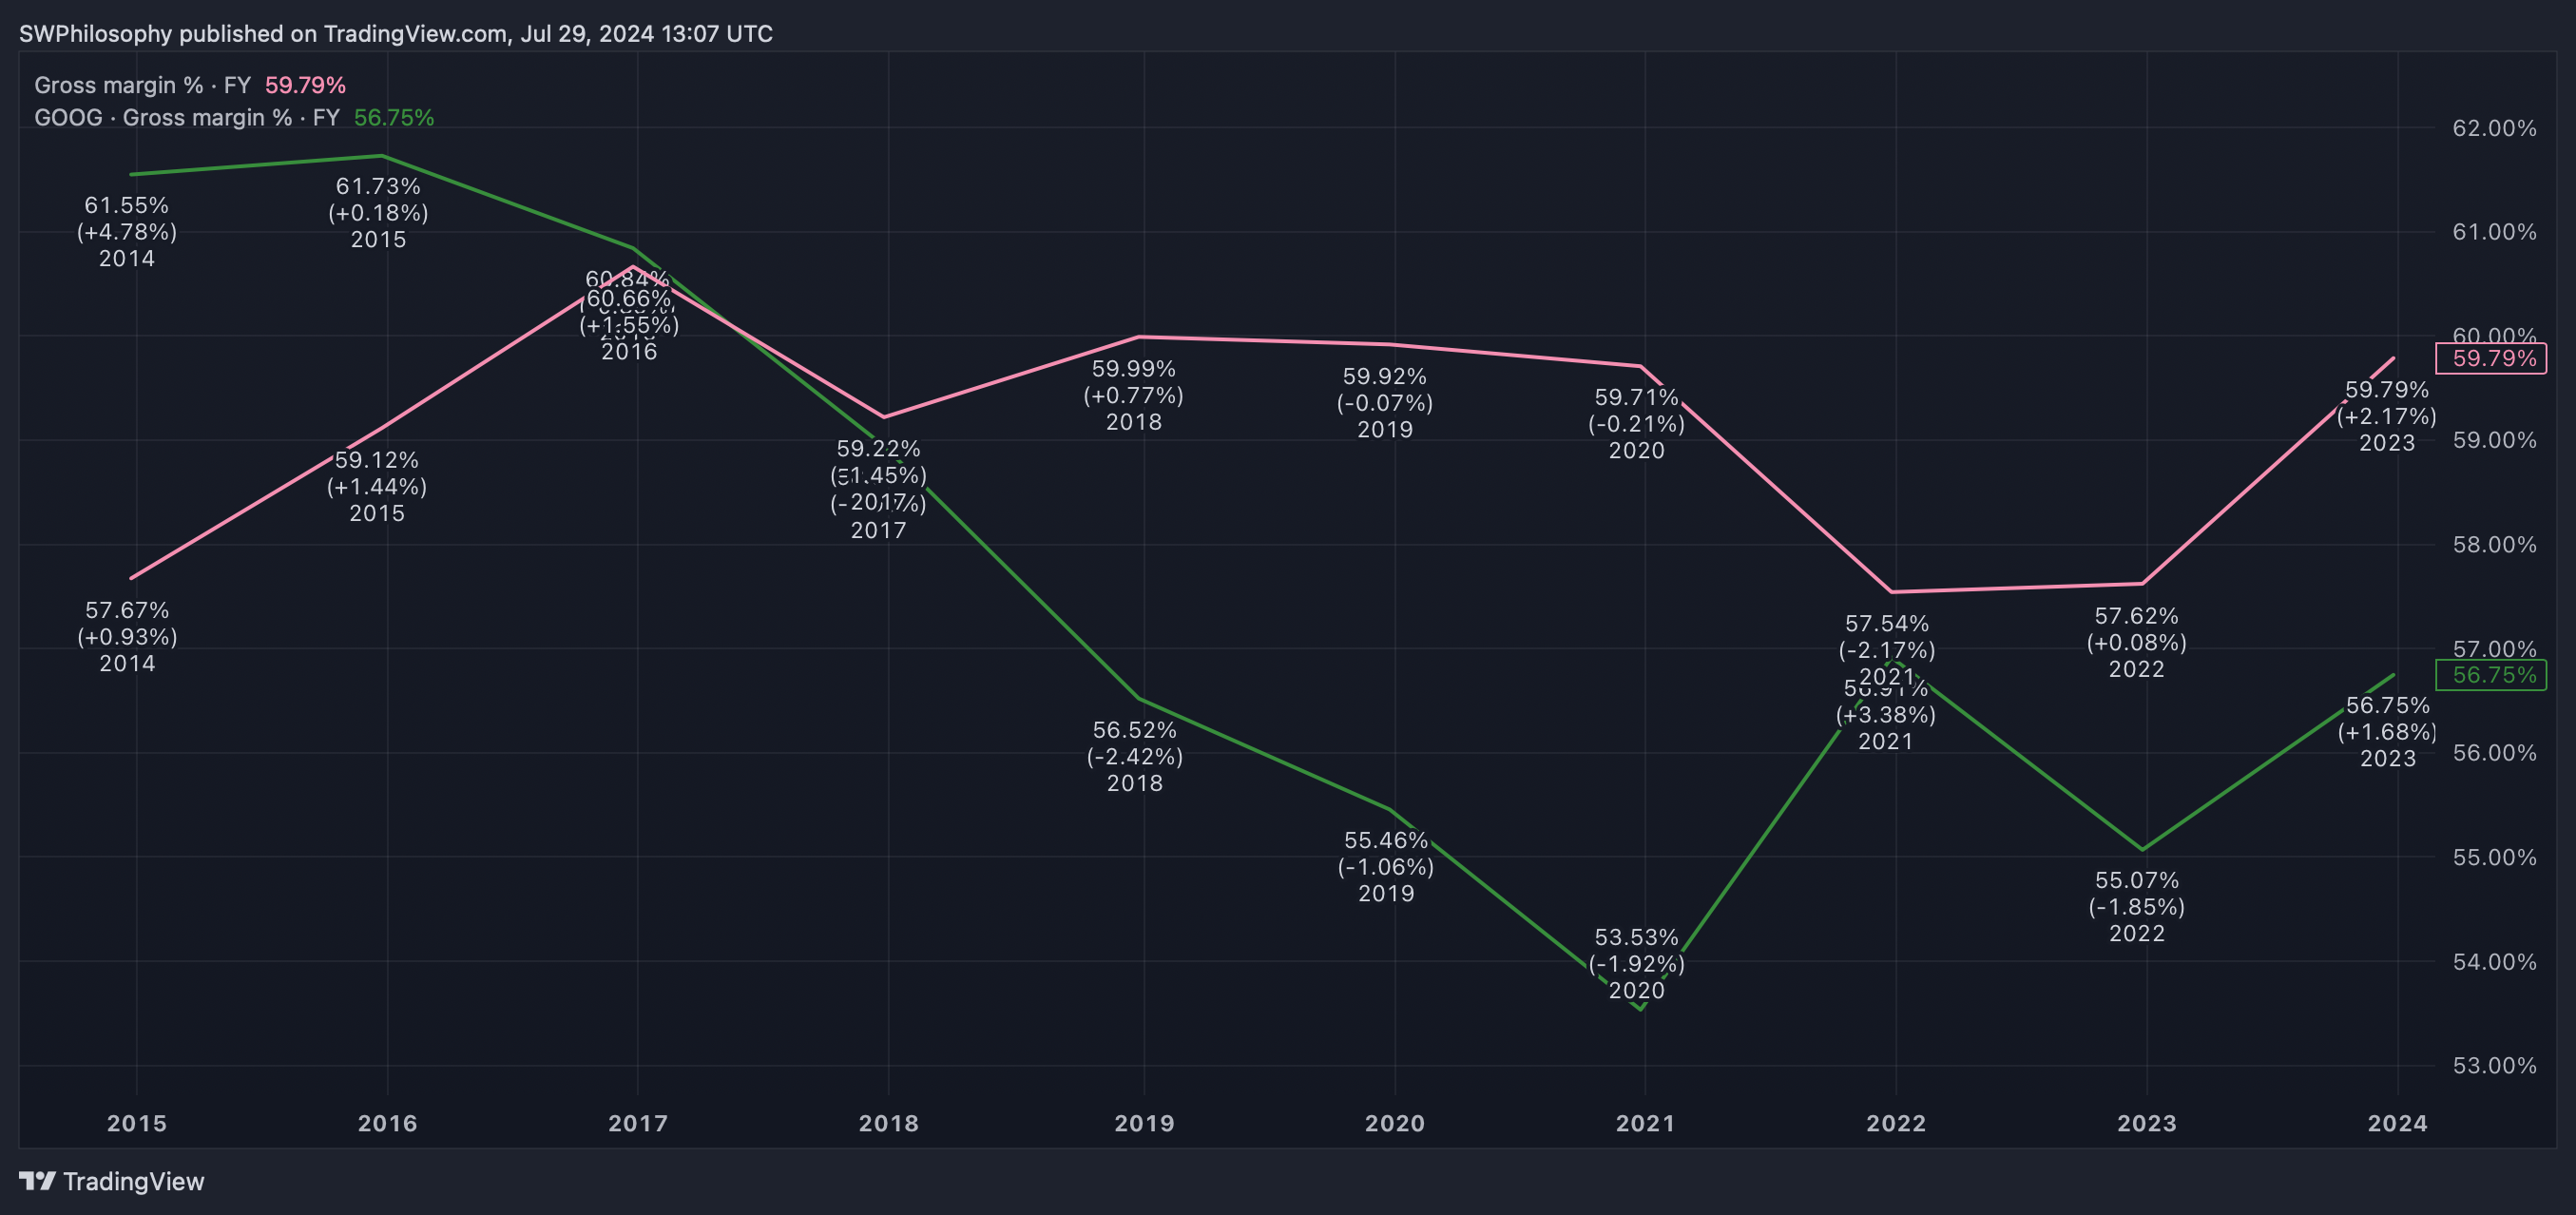Open the TradingView wordmark link at bottom
Viewport: 2576px width, 1215px height.
[x=133, y=1181]
